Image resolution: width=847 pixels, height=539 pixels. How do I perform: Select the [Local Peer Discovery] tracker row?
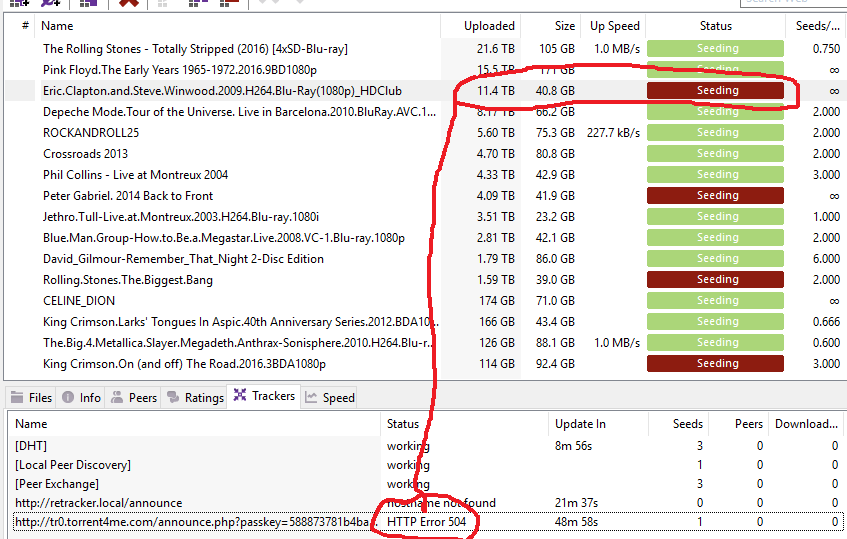tap(426, 465)
